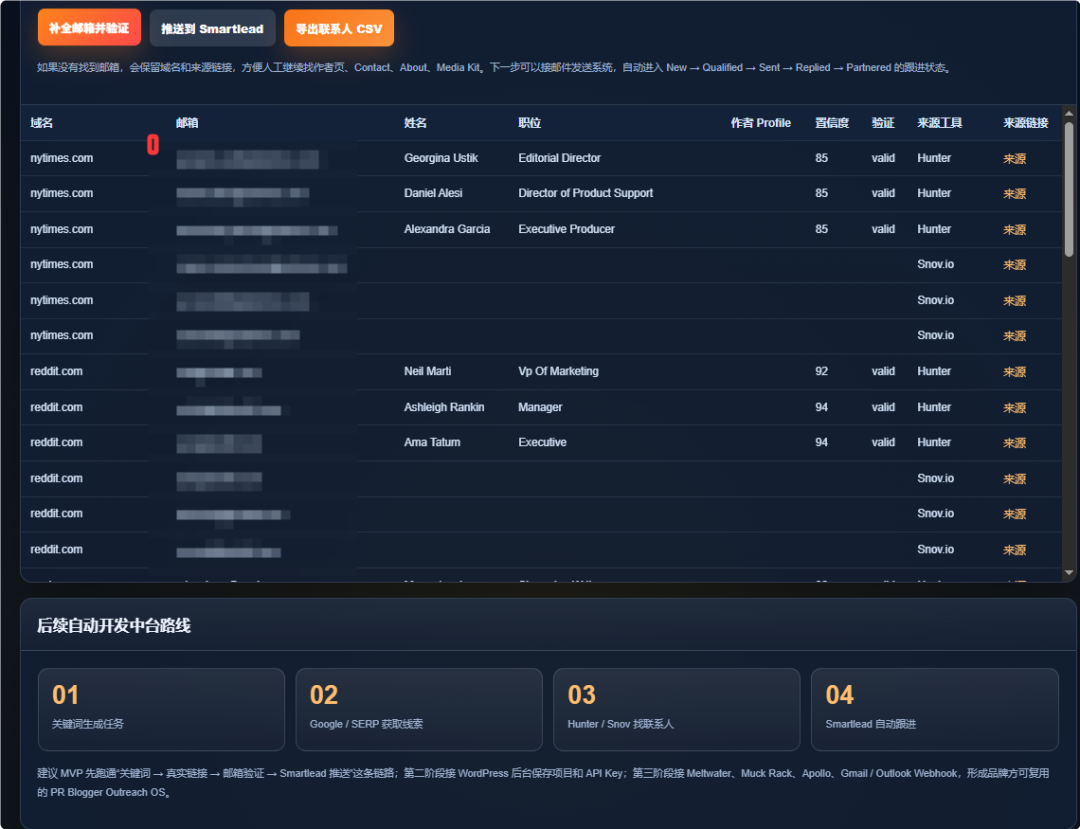
Task: Visit the 来源 link for Ashleigh Rankin
Action: coord(1015,408)
